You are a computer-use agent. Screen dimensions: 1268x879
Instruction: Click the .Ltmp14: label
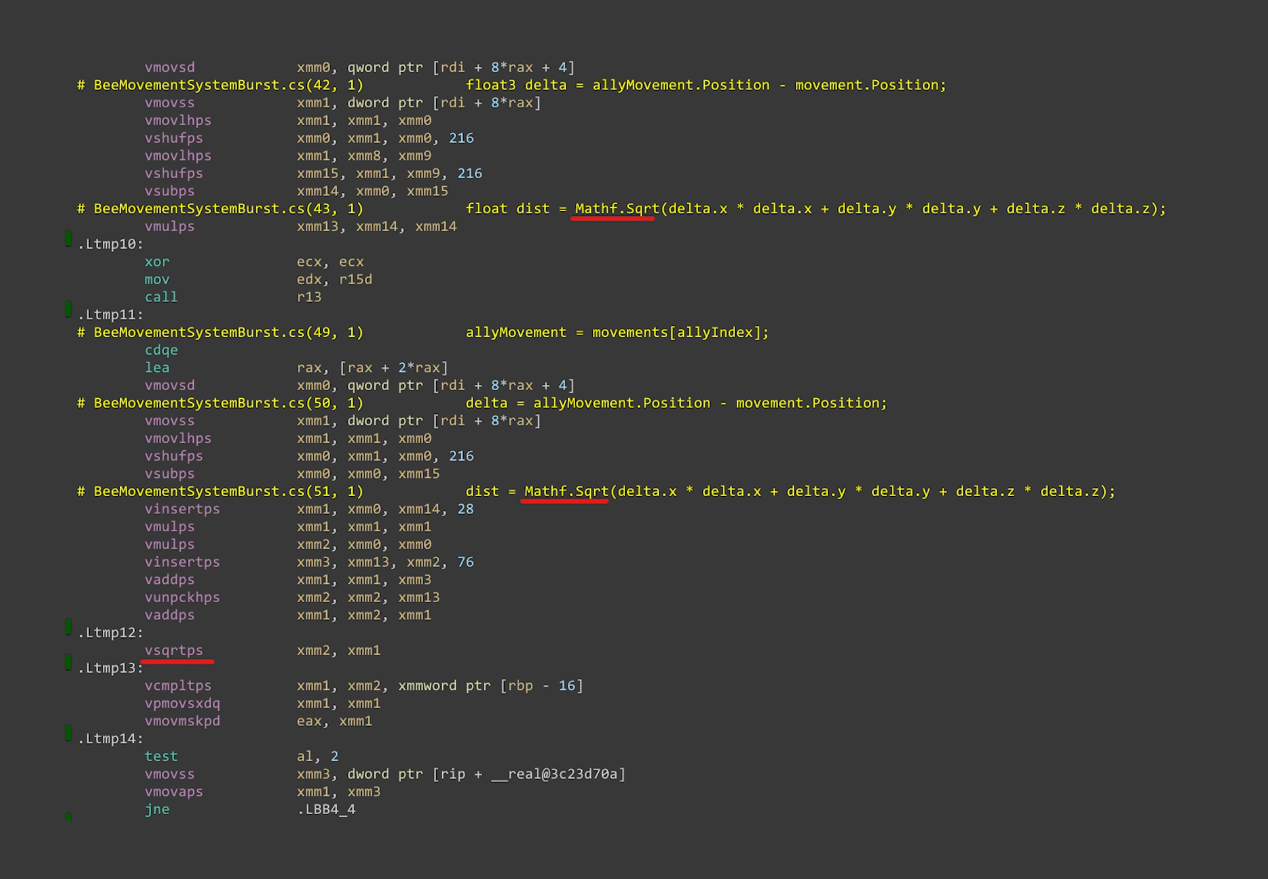(x=110, y=739)
